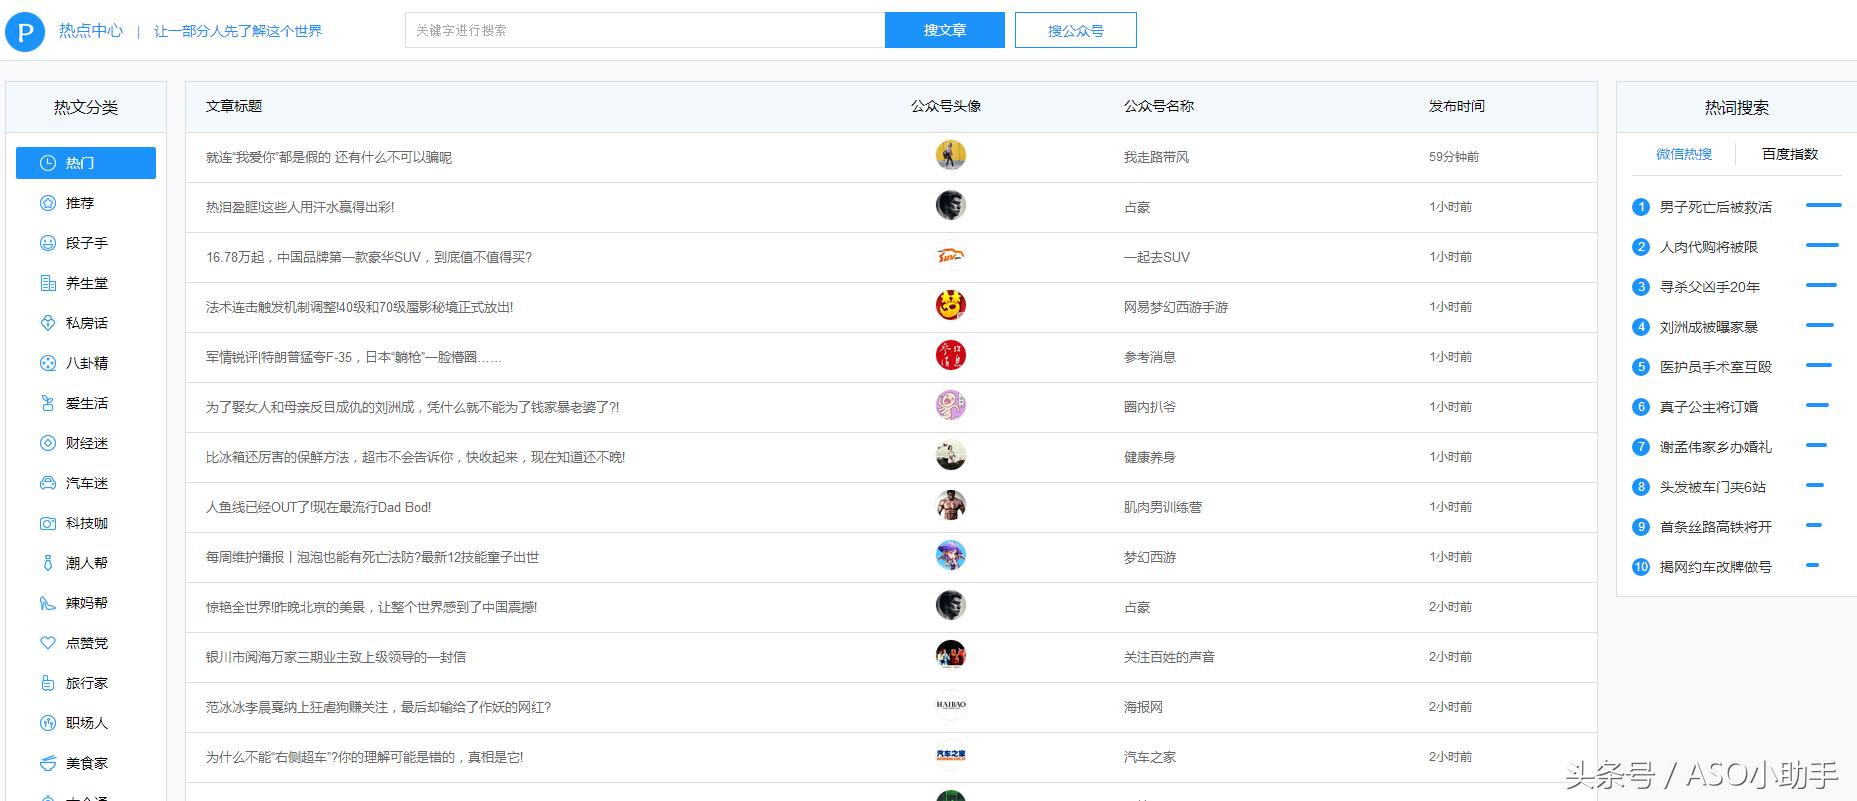Image resolution: width=1857 pixels, height=801 pixels.
Task: Click account name 关注百姓的声音
Action: [x=1170, y=657]
